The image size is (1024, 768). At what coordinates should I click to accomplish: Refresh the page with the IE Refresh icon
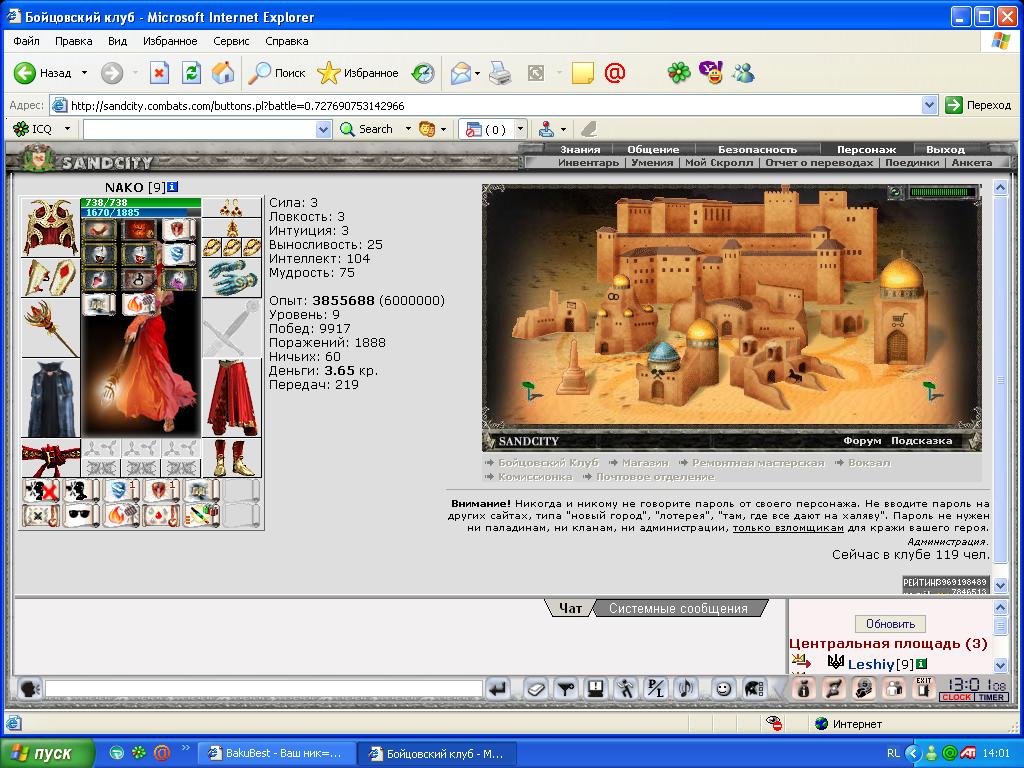191,72
